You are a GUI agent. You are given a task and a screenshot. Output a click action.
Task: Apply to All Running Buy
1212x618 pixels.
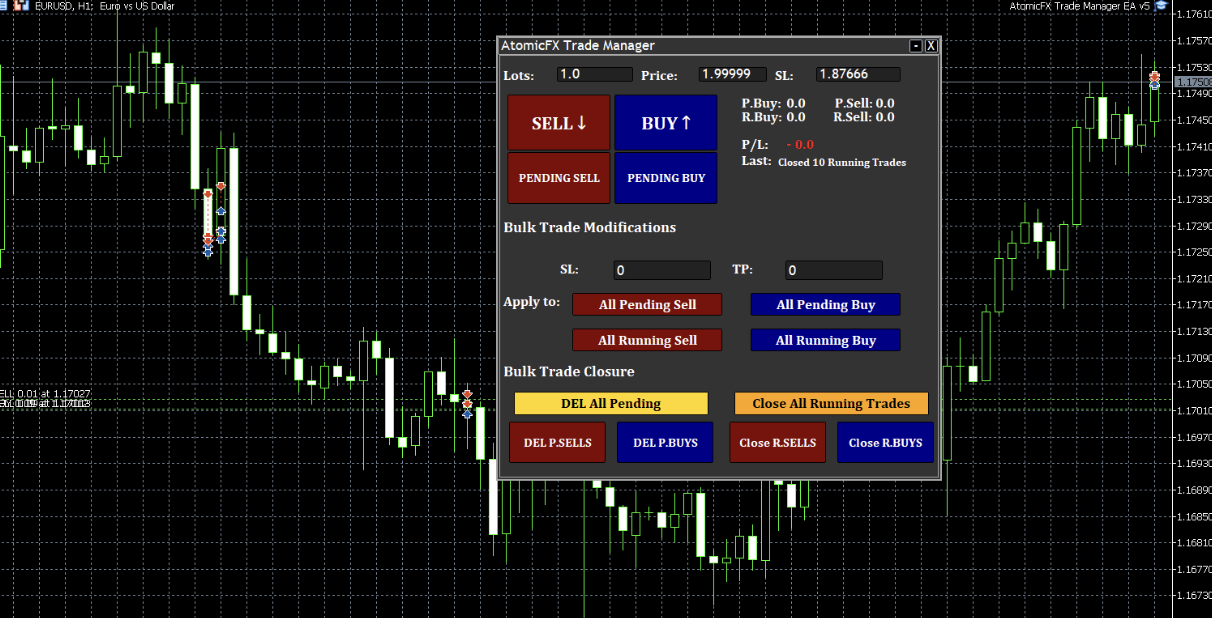coord(825,340)
